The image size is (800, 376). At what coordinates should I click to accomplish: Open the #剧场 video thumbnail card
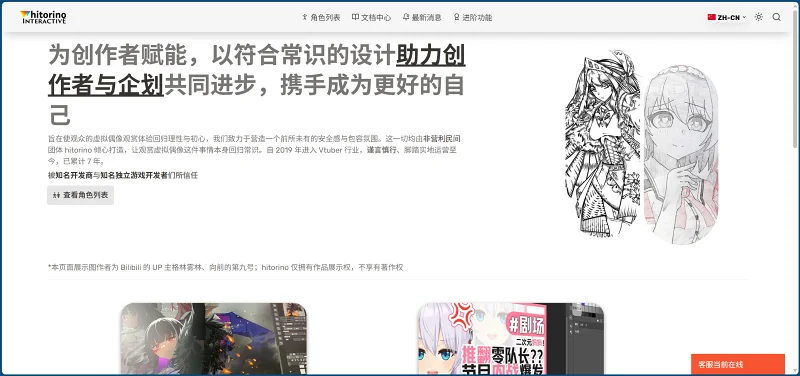(x=510, y=339)
